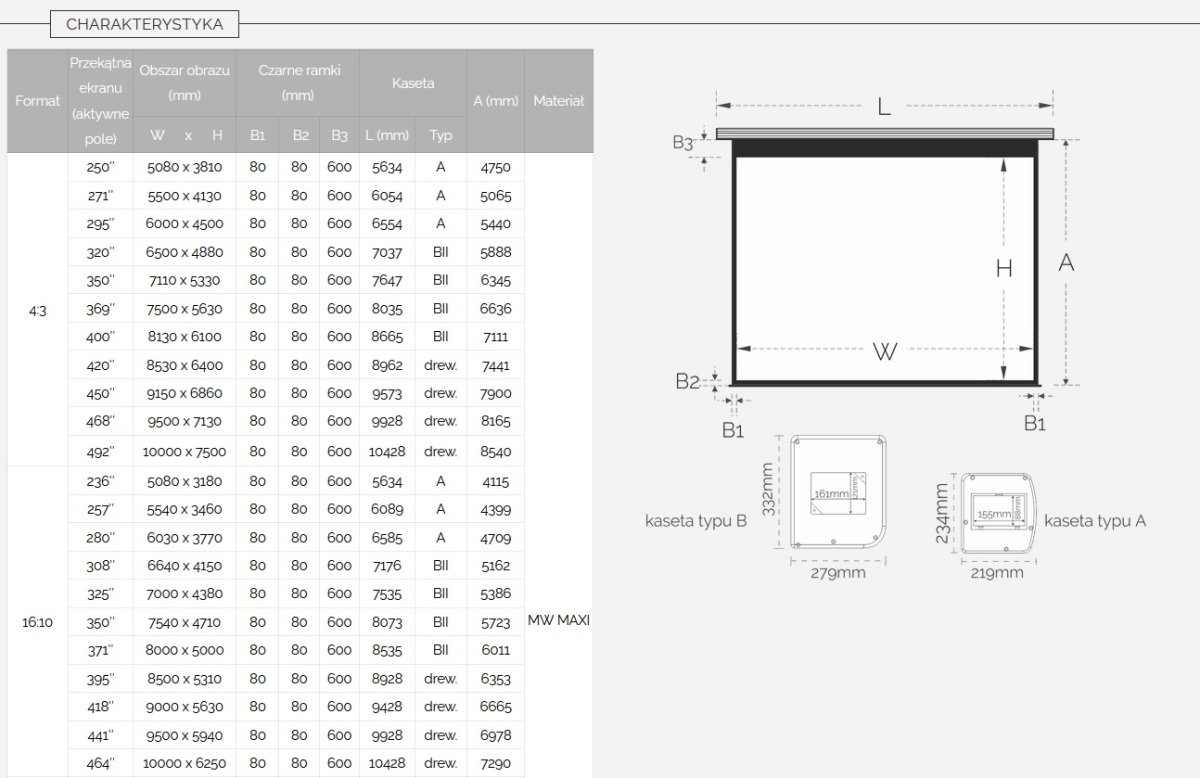Select the 4:3 format row label

(x=37, y=309)
